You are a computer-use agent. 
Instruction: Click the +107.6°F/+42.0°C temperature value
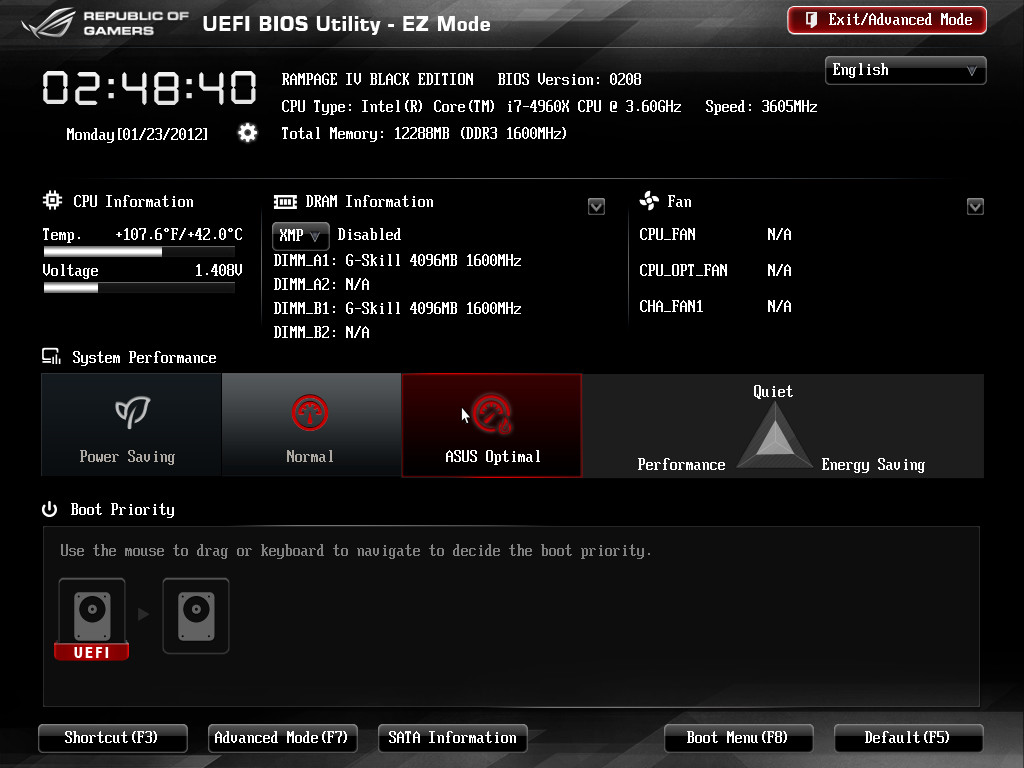179,234
